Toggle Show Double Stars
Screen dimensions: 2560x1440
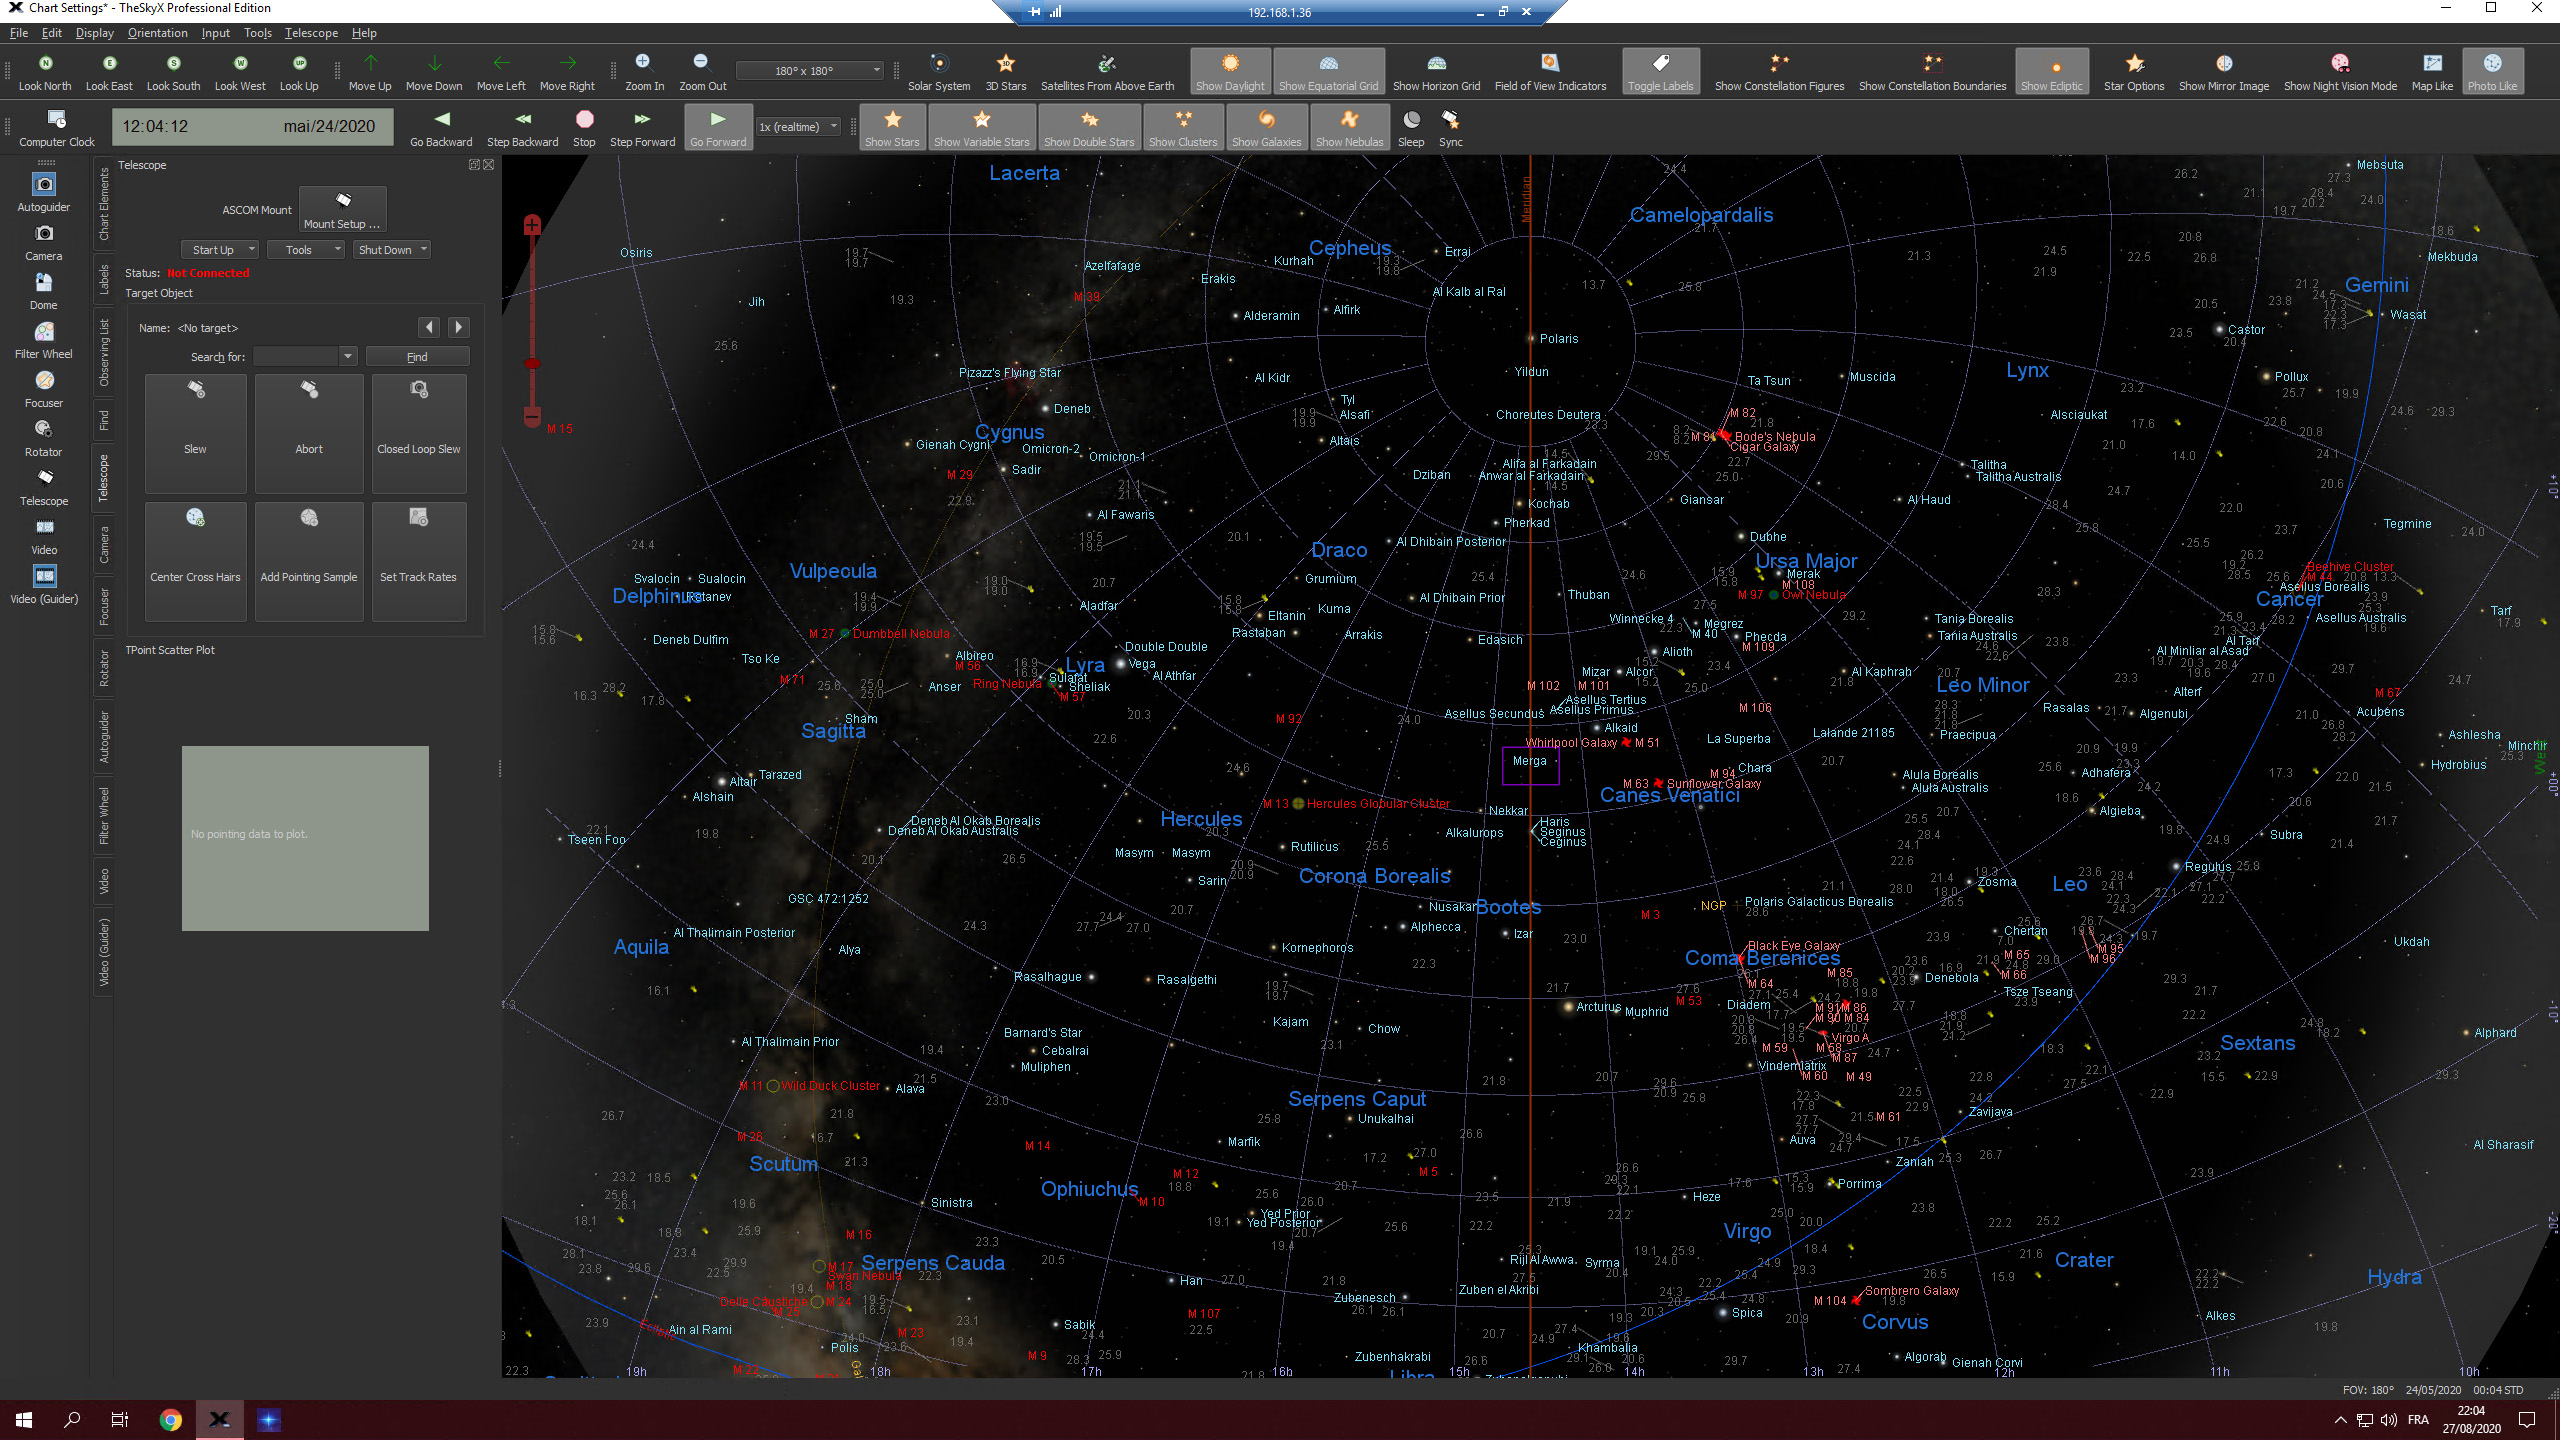[1089, 128]
